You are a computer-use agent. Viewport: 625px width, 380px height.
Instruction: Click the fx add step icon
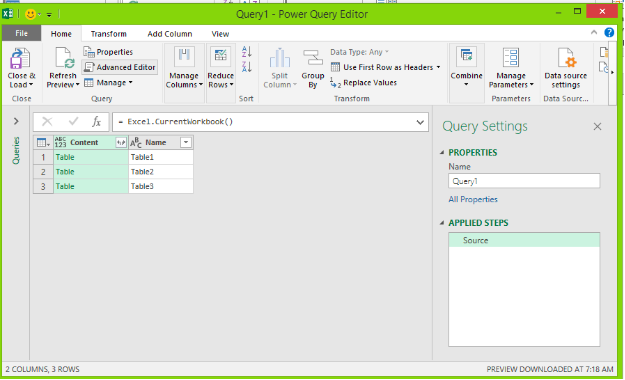(96, 121)
